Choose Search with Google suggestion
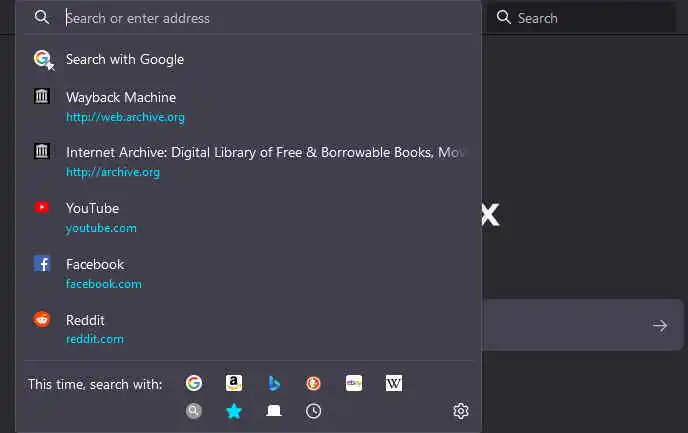688x433 pixels. (x=249, y=59)
